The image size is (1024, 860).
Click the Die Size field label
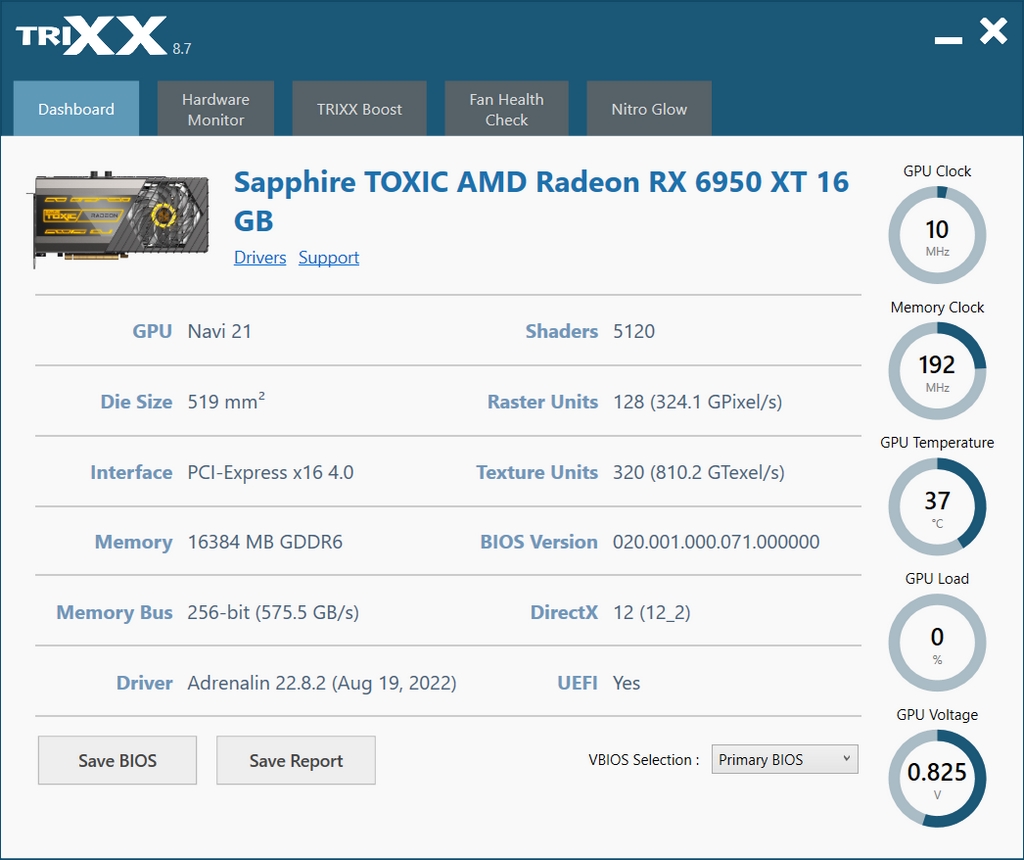[136, 402]
